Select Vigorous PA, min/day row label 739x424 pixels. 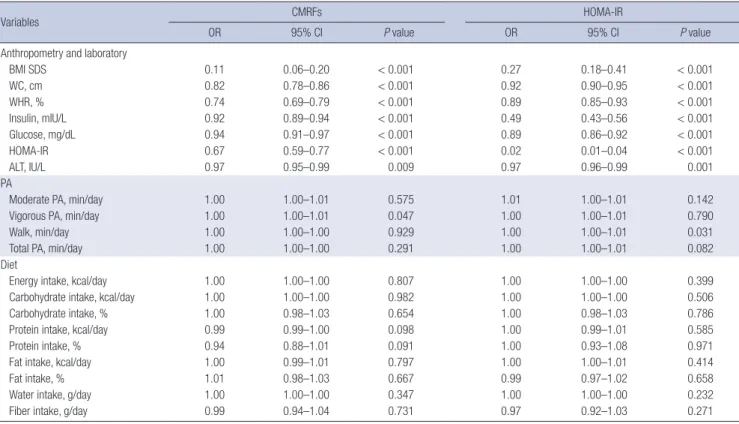click(54, 216)
